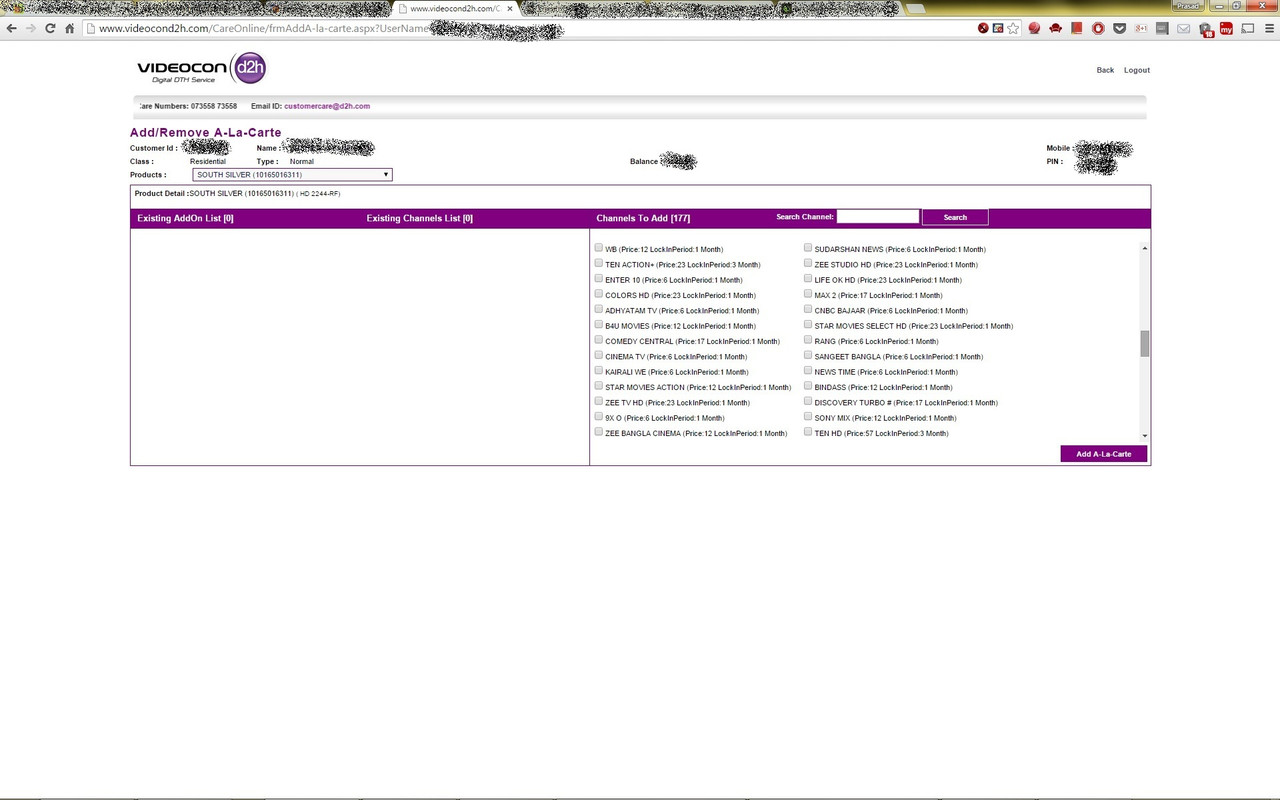1280x800 pixels.
Task: Open the extension icon with badge 18
Action: click(1206, 29)
